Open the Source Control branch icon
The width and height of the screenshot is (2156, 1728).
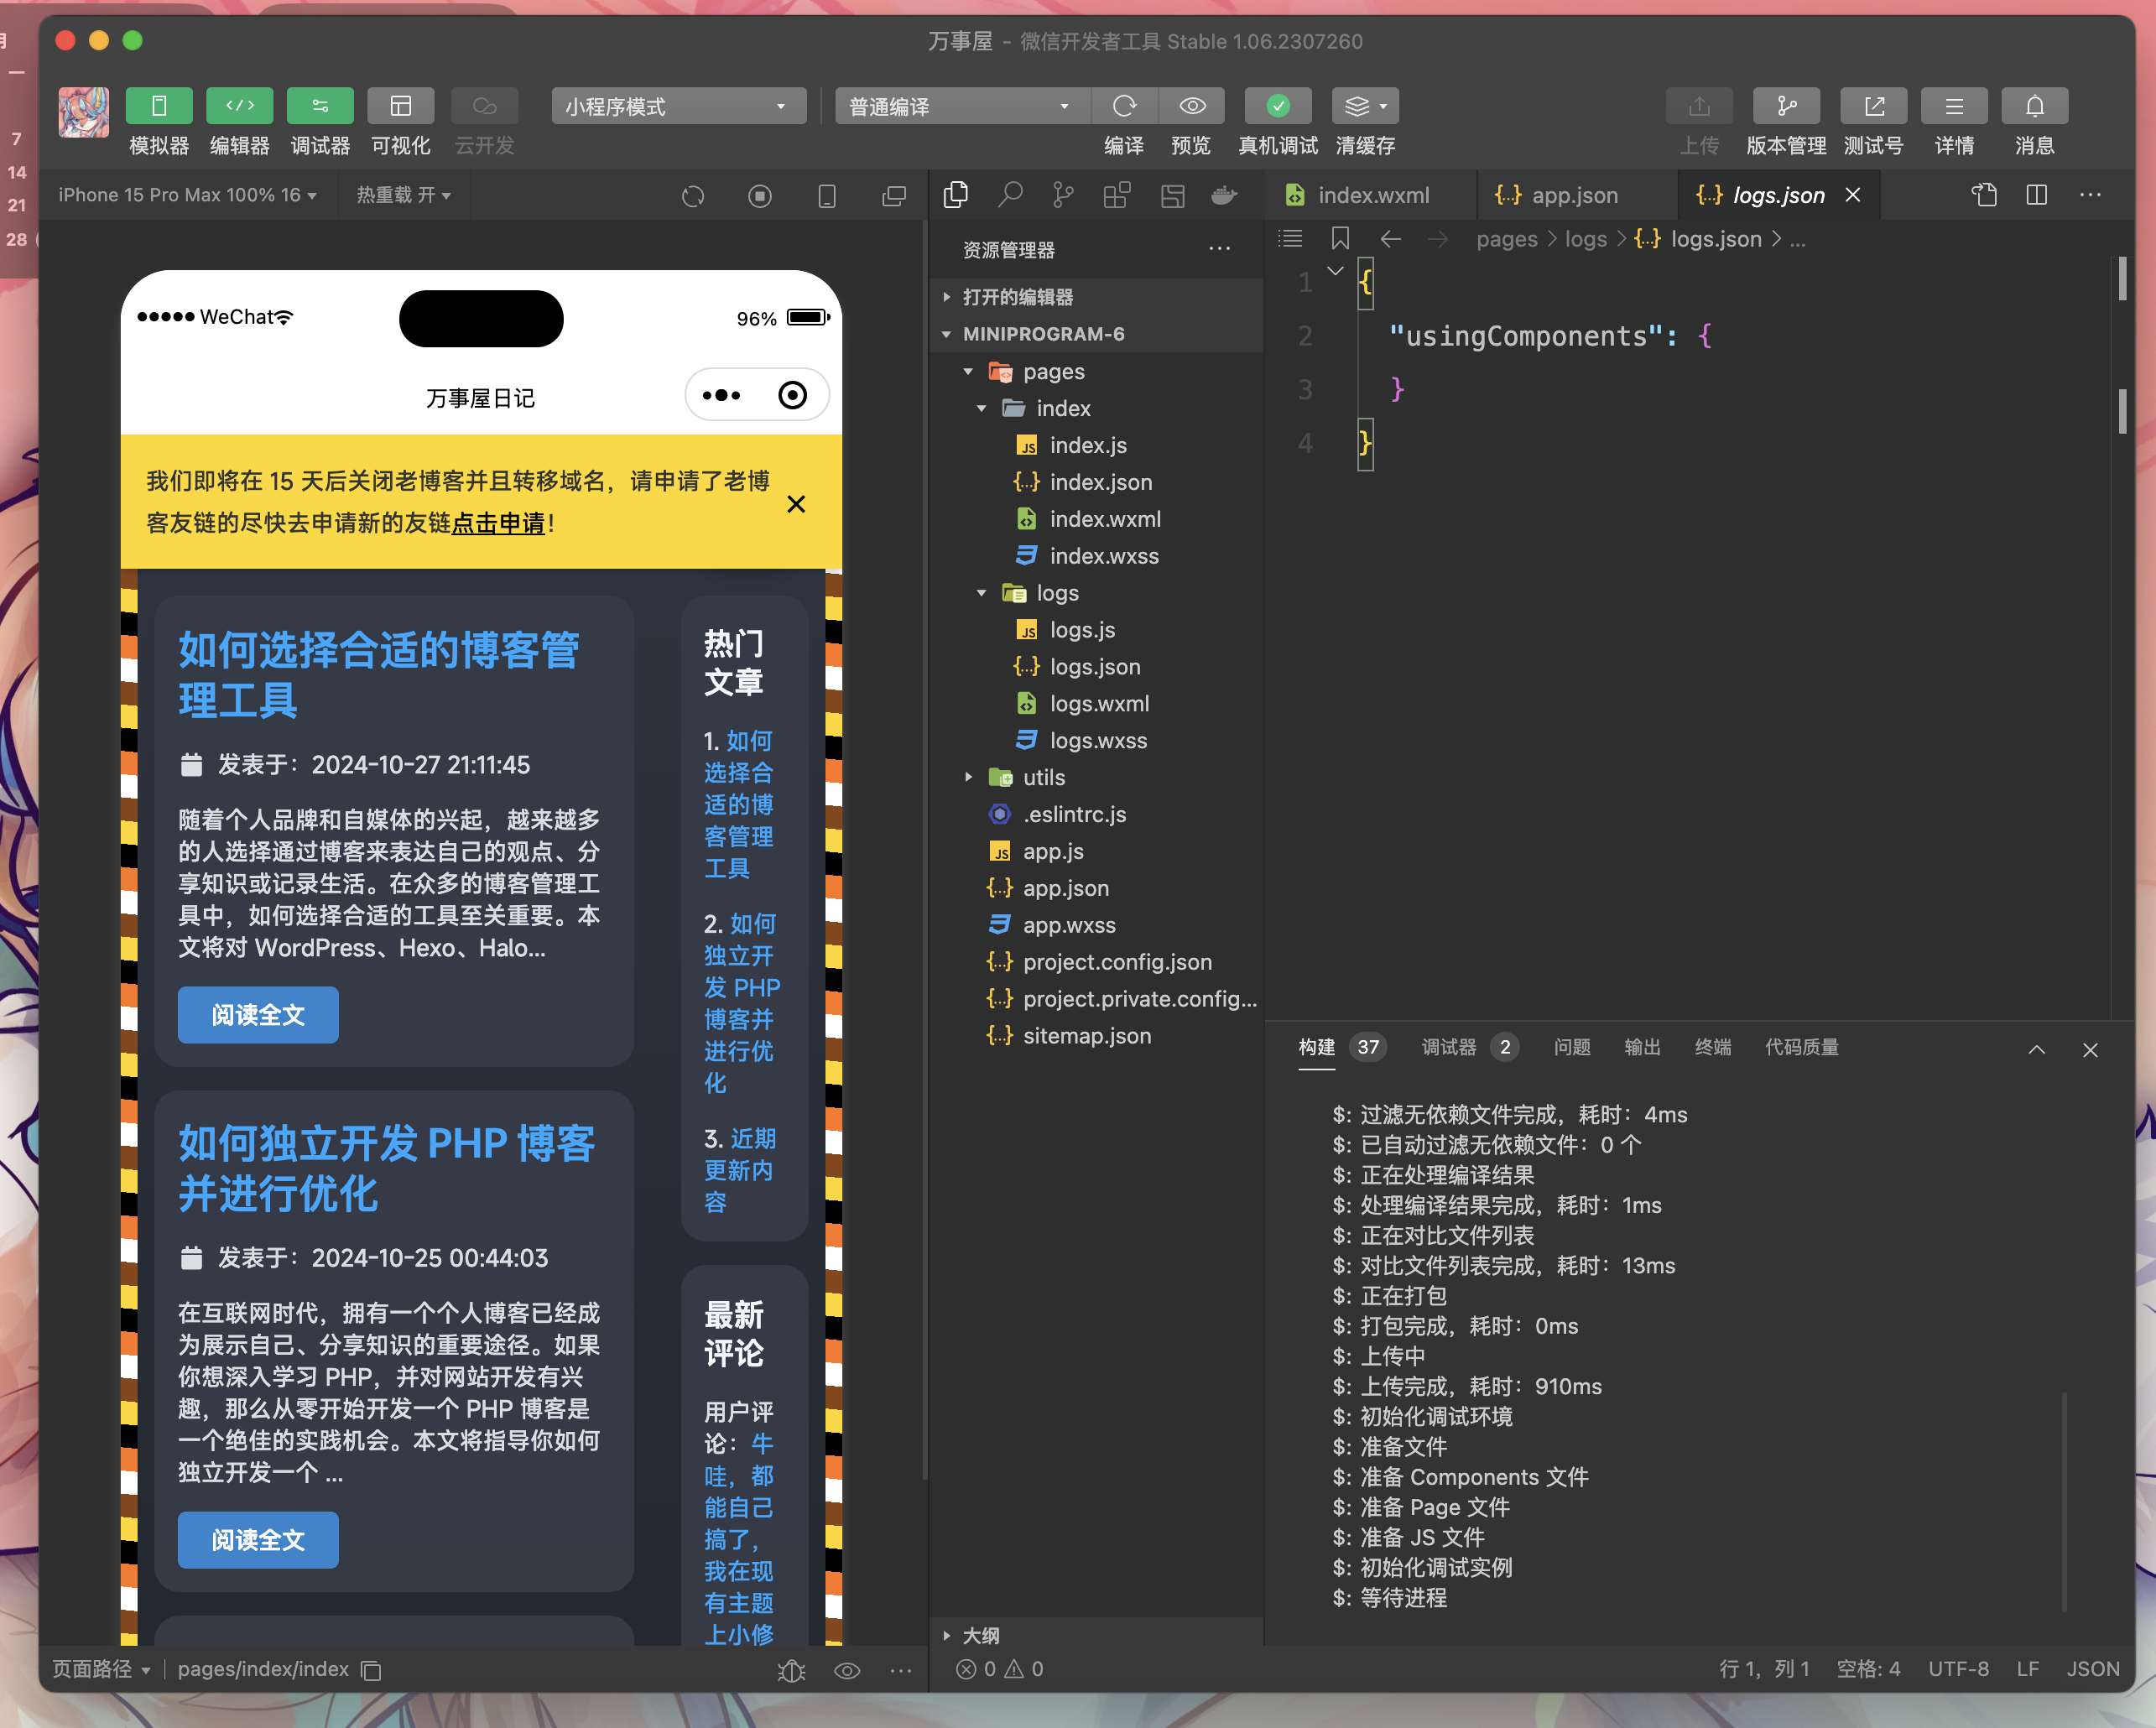click(x=1063, y=195)
